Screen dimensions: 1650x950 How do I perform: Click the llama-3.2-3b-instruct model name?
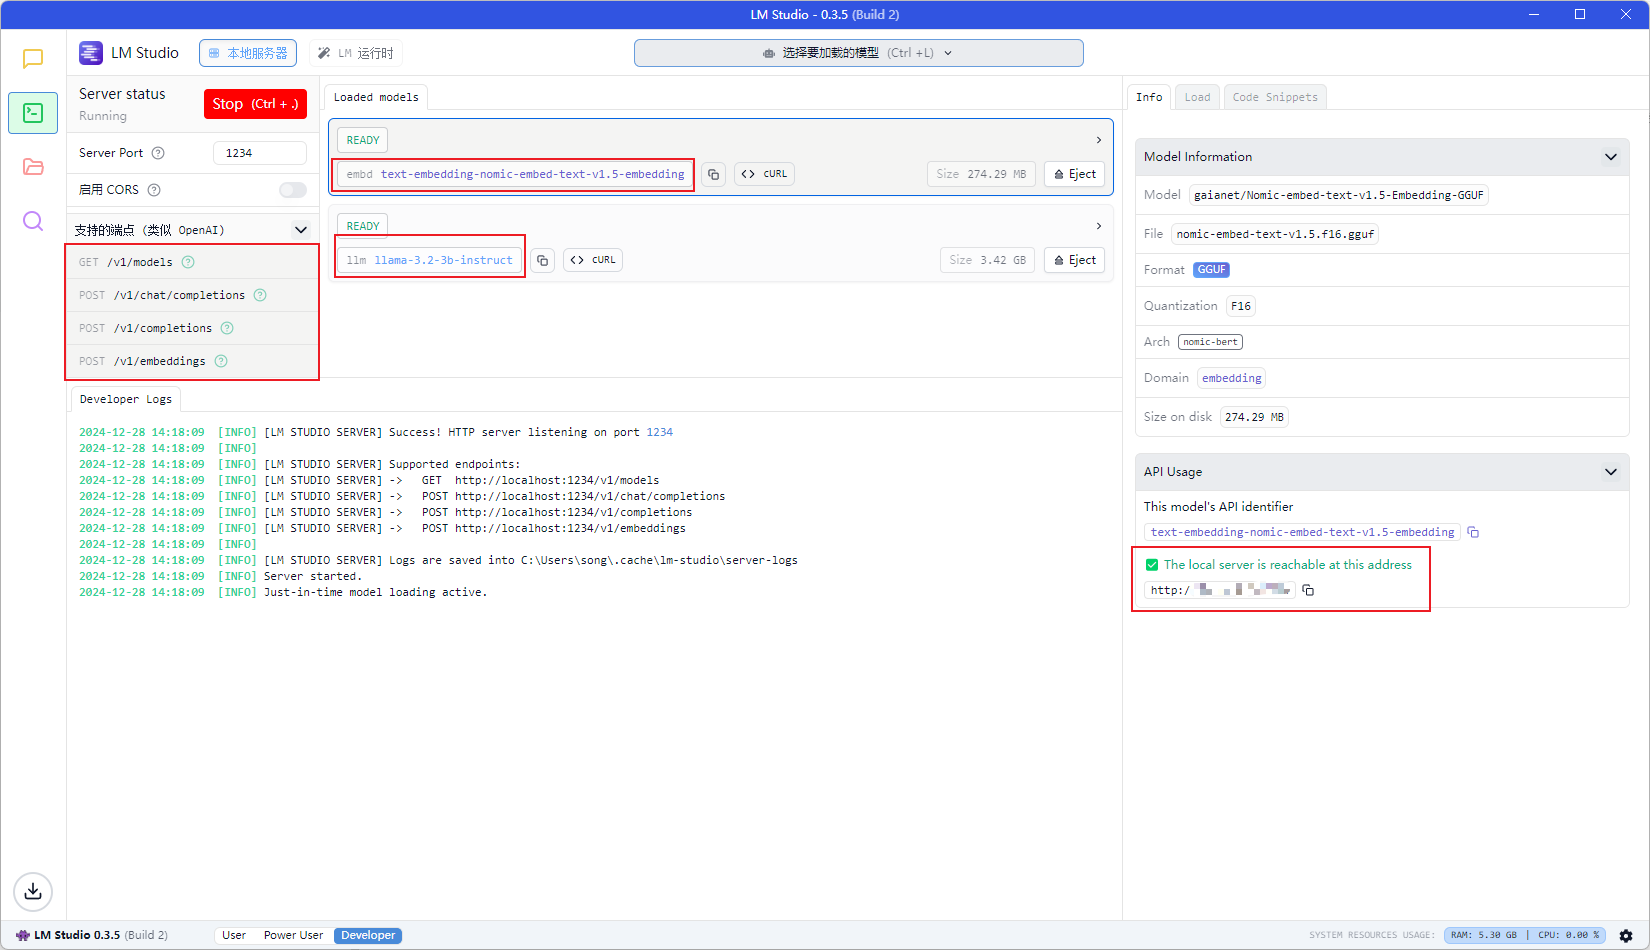coord(443,260)
